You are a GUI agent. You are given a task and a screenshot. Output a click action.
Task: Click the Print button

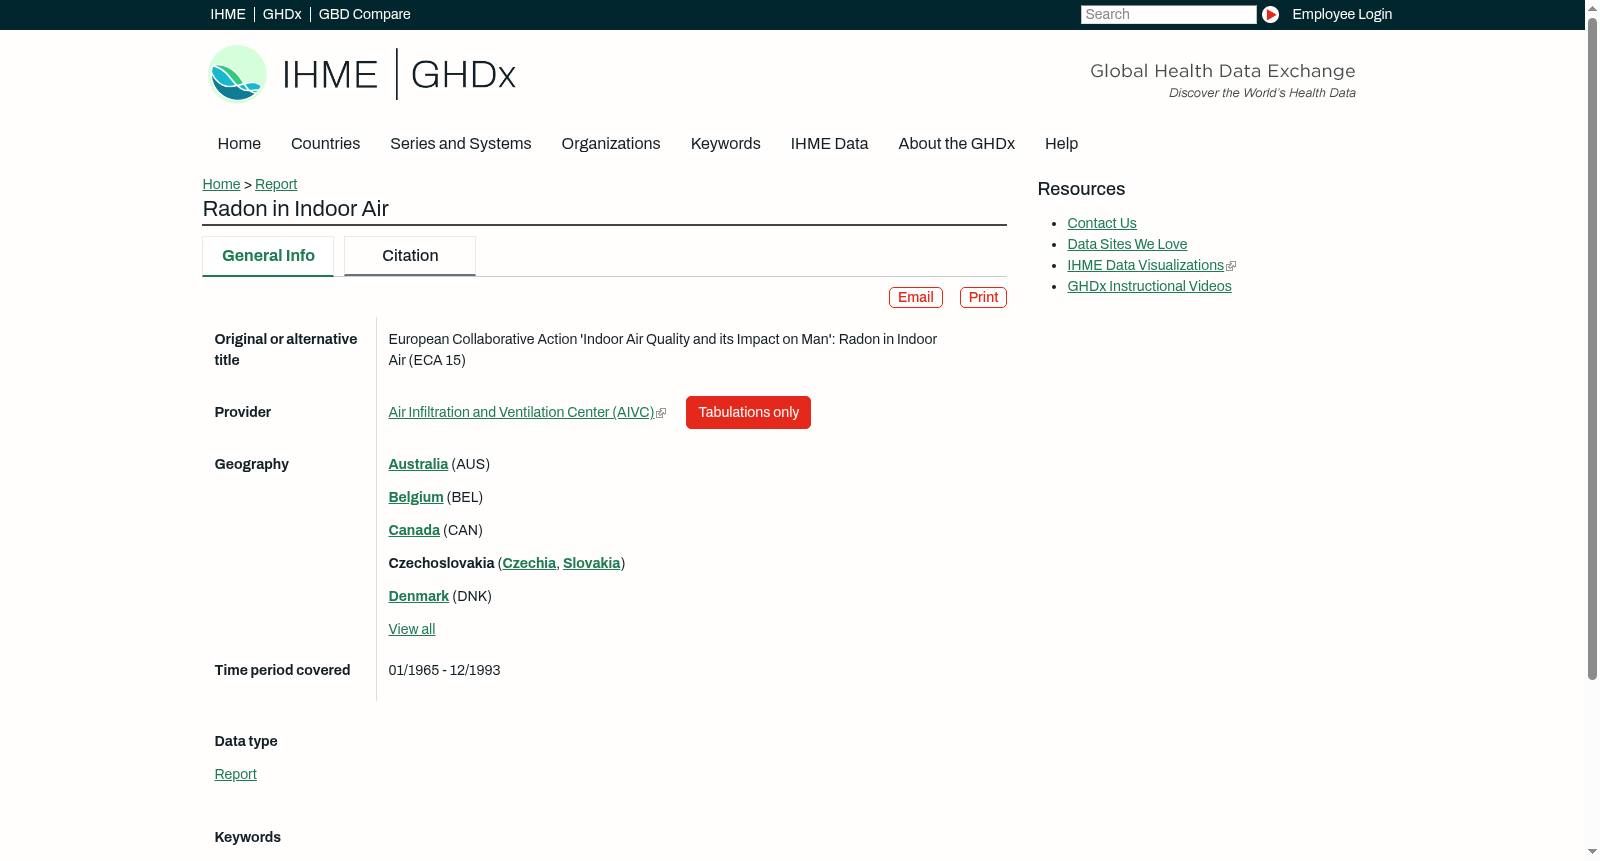point(983,297)
